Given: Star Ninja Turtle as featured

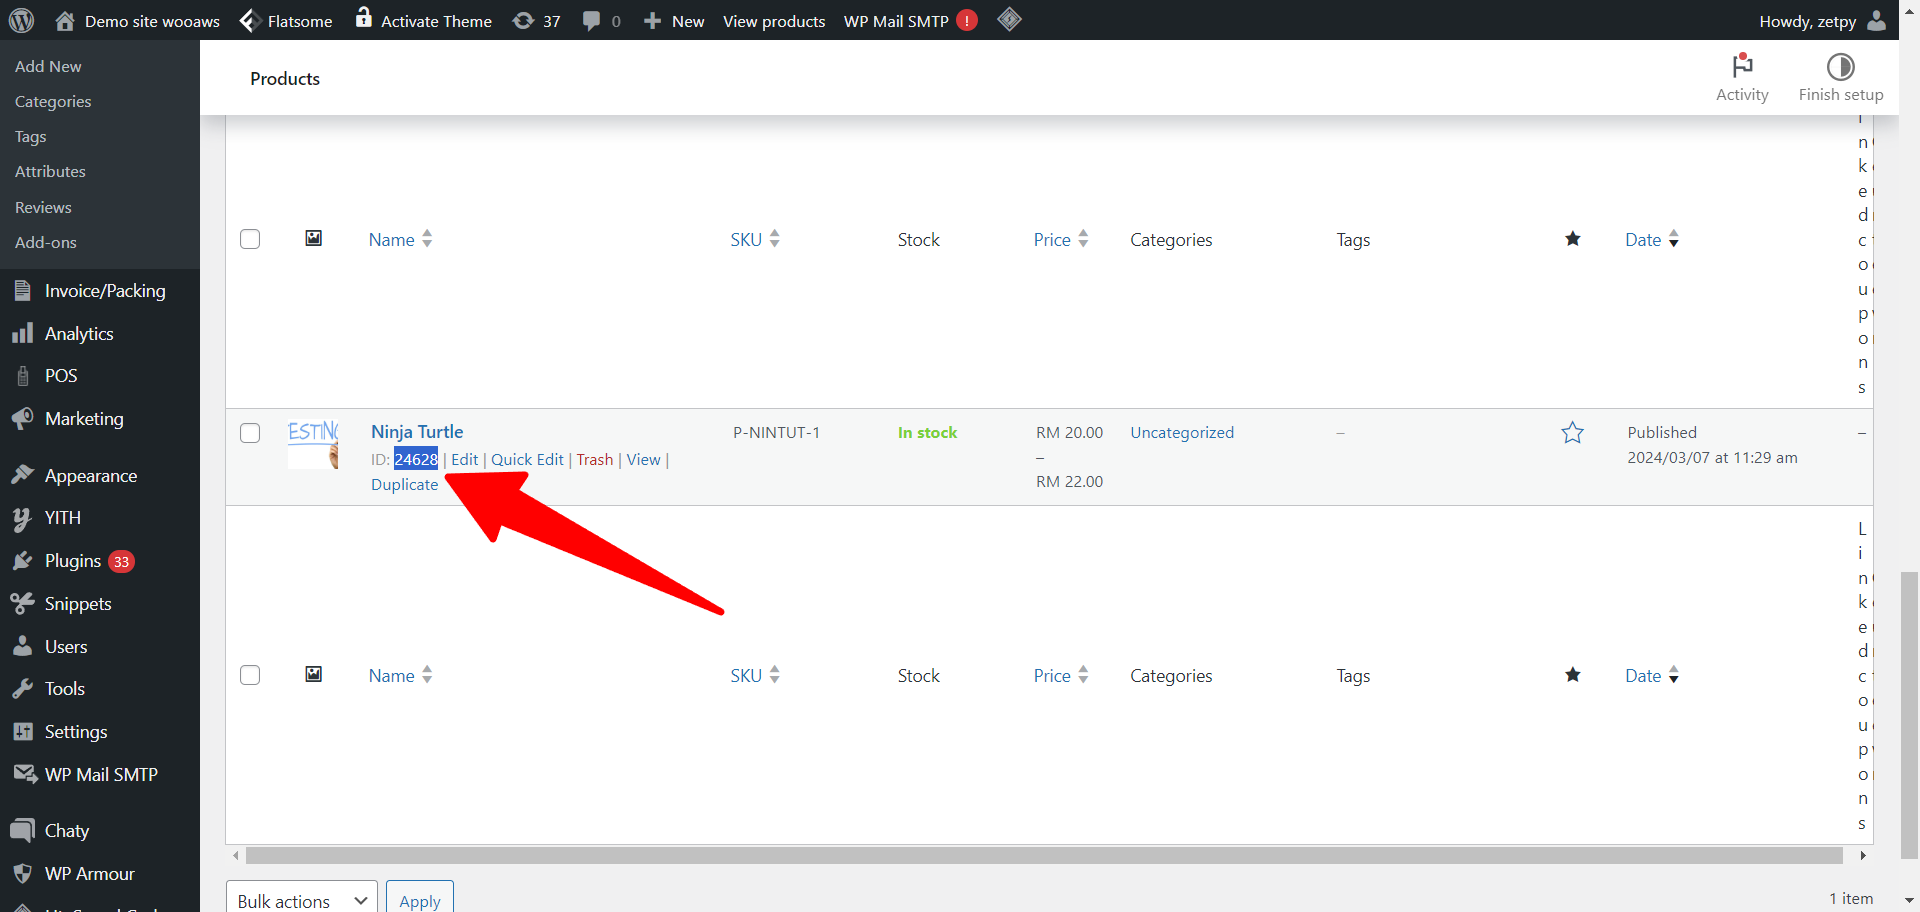Looking at the screenshot, I should click(x=1573, y=432).
